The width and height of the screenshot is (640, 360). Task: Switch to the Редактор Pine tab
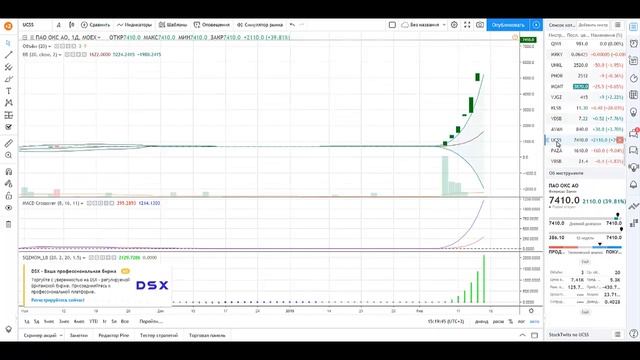click(114, 335)
